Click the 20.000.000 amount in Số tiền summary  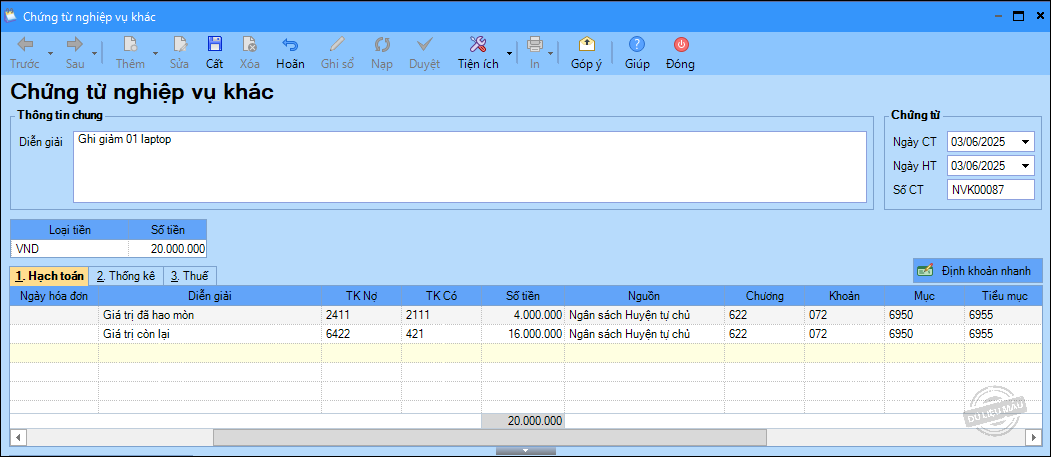point(168,249)
